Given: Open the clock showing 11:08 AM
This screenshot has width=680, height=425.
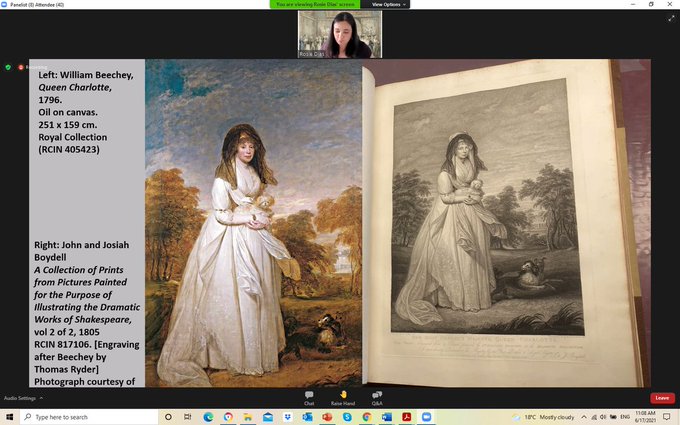Looking at the screenshot, I should tap(645, 417).
